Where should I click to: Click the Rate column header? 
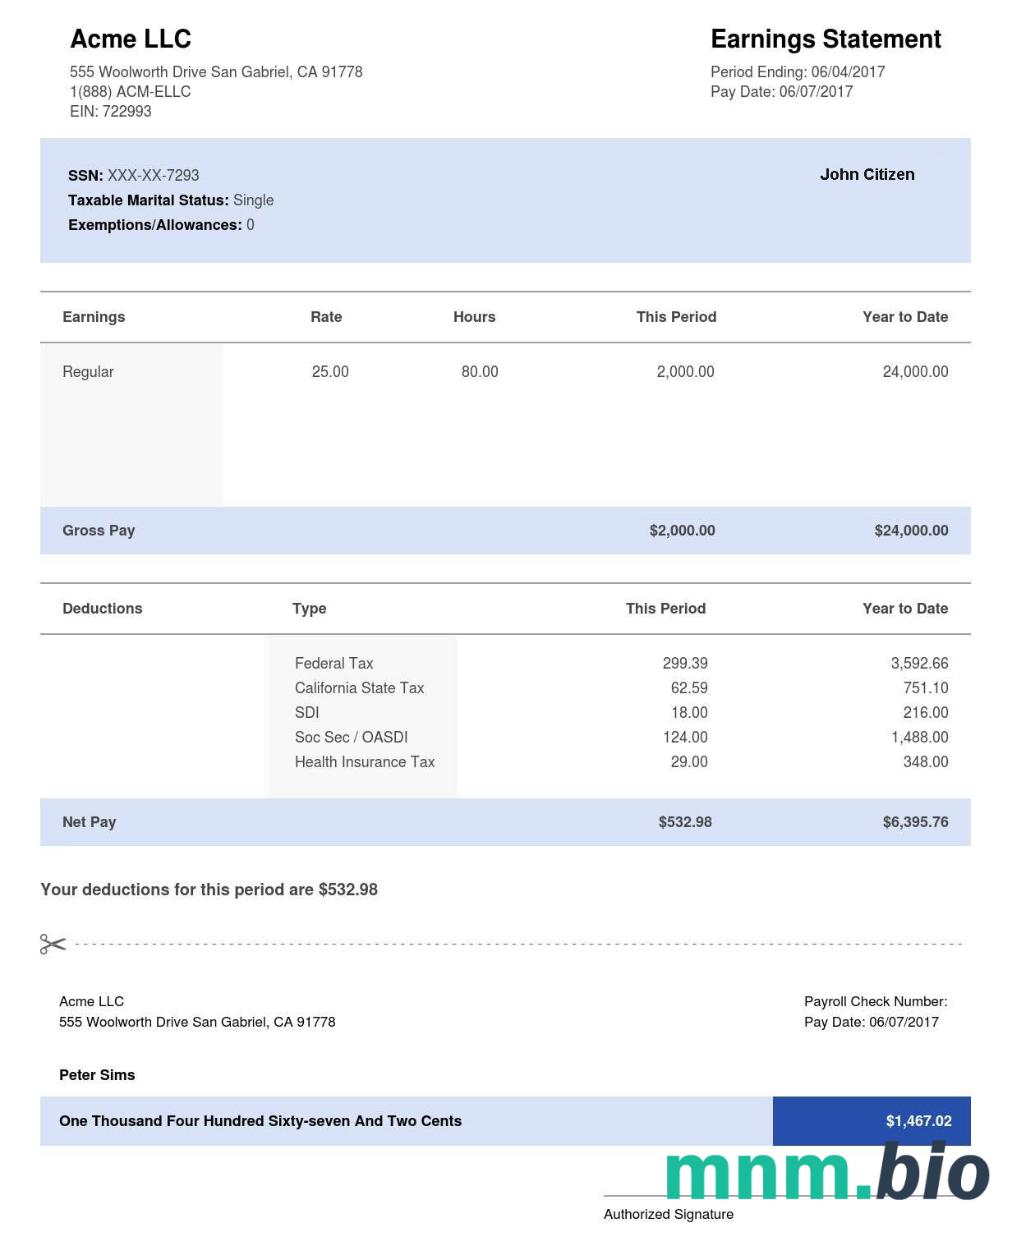(x=326, y=317)
